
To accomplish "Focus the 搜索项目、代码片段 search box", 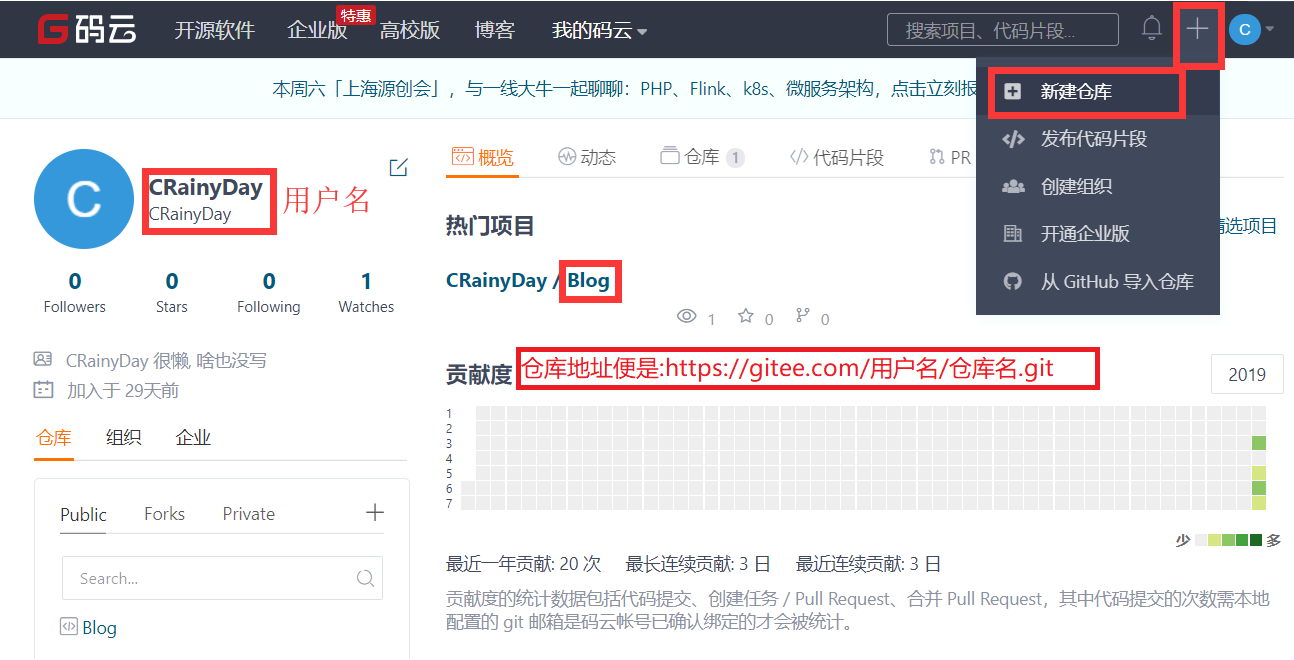I will 1003,30.
